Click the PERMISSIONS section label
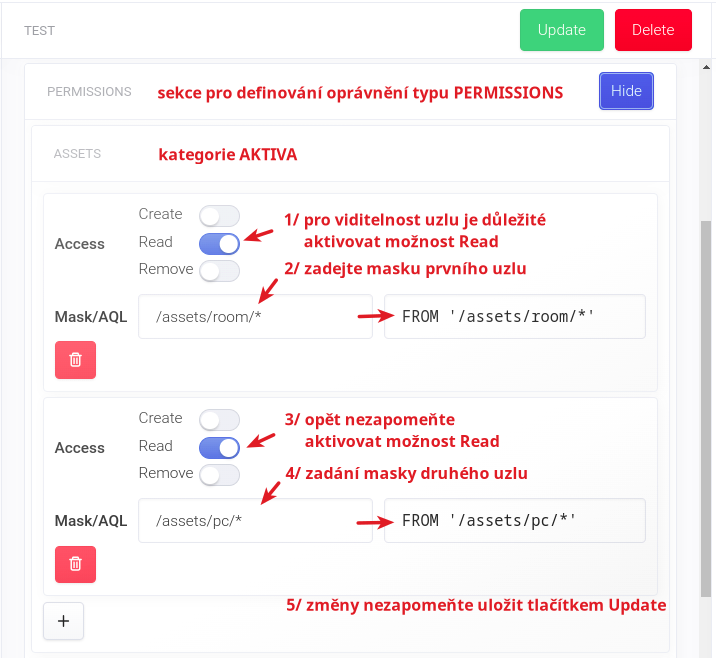The width and height of the screenshot is (716, 658). tap(89, 92)
